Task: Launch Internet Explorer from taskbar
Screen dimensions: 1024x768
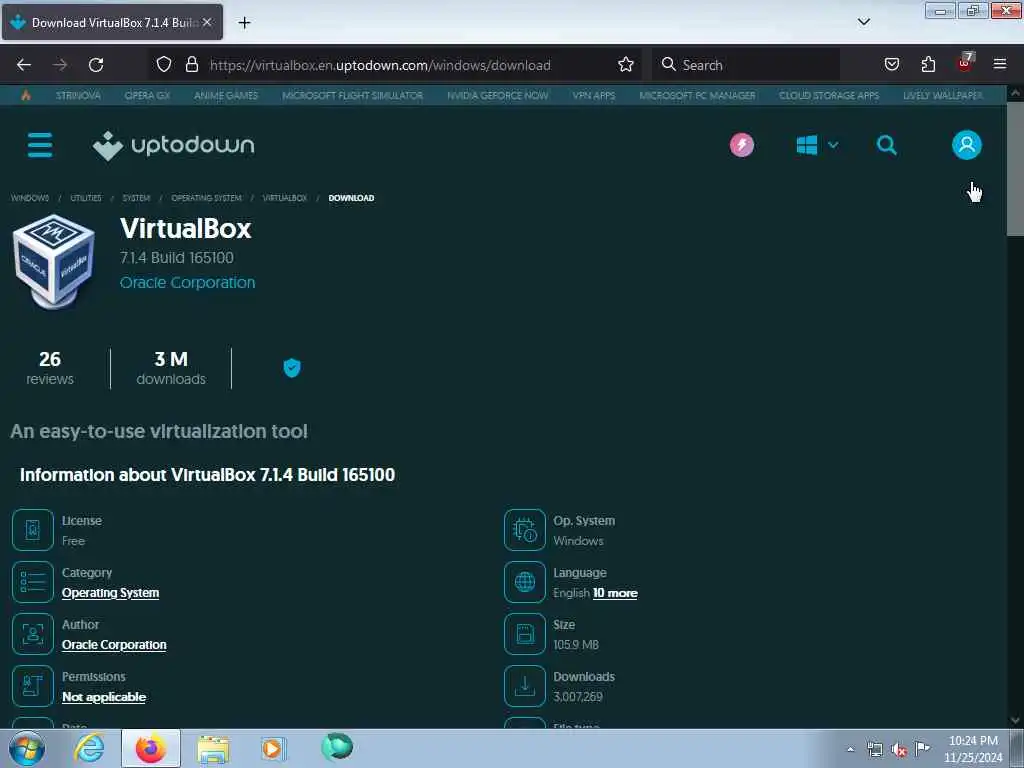Action: coord(89,748)
